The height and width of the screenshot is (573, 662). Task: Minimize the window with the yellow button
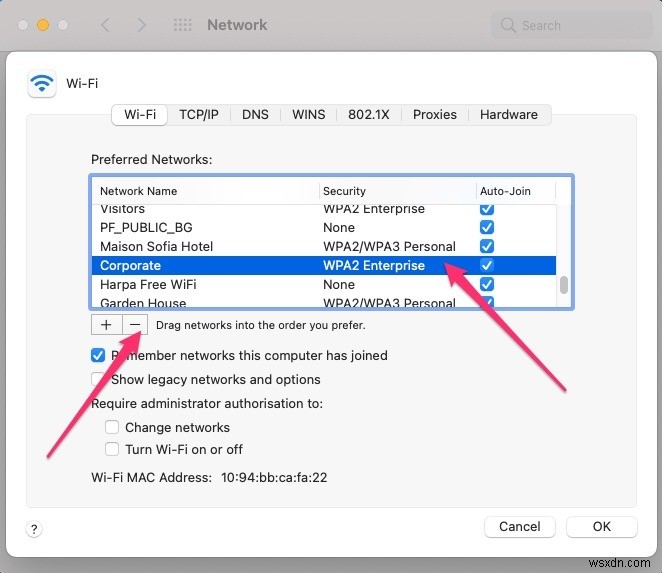click(43, 25)
